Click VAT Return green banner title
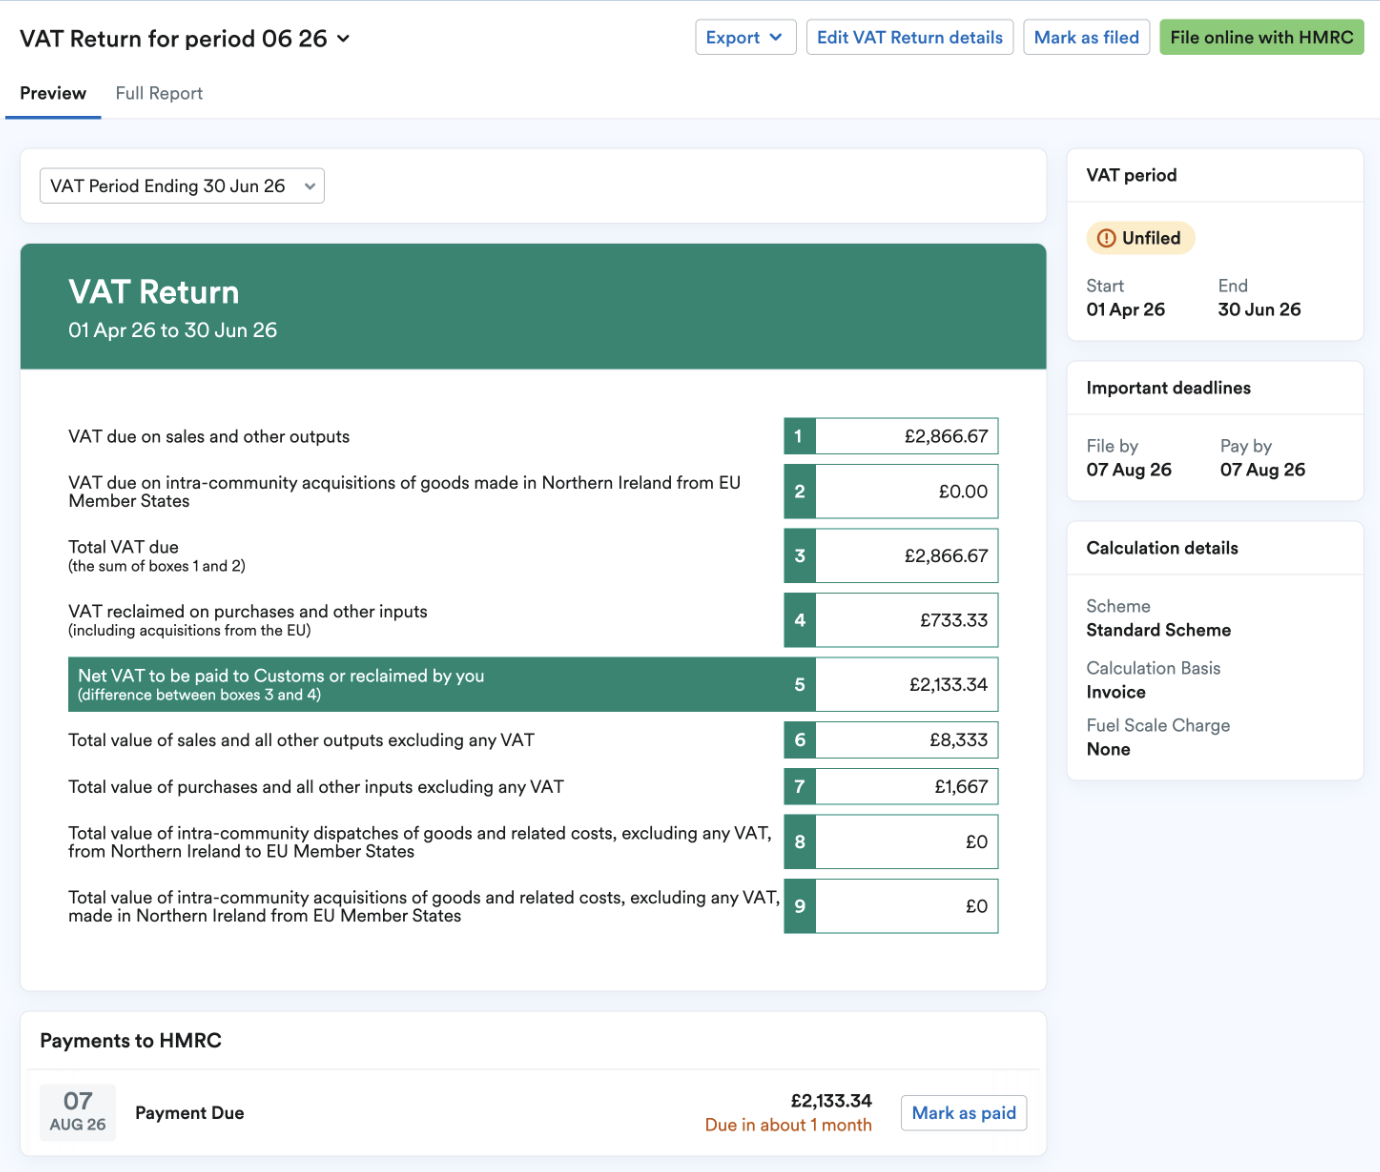The height and width of the screenshot is (1172, 1380). click(154, 292)
